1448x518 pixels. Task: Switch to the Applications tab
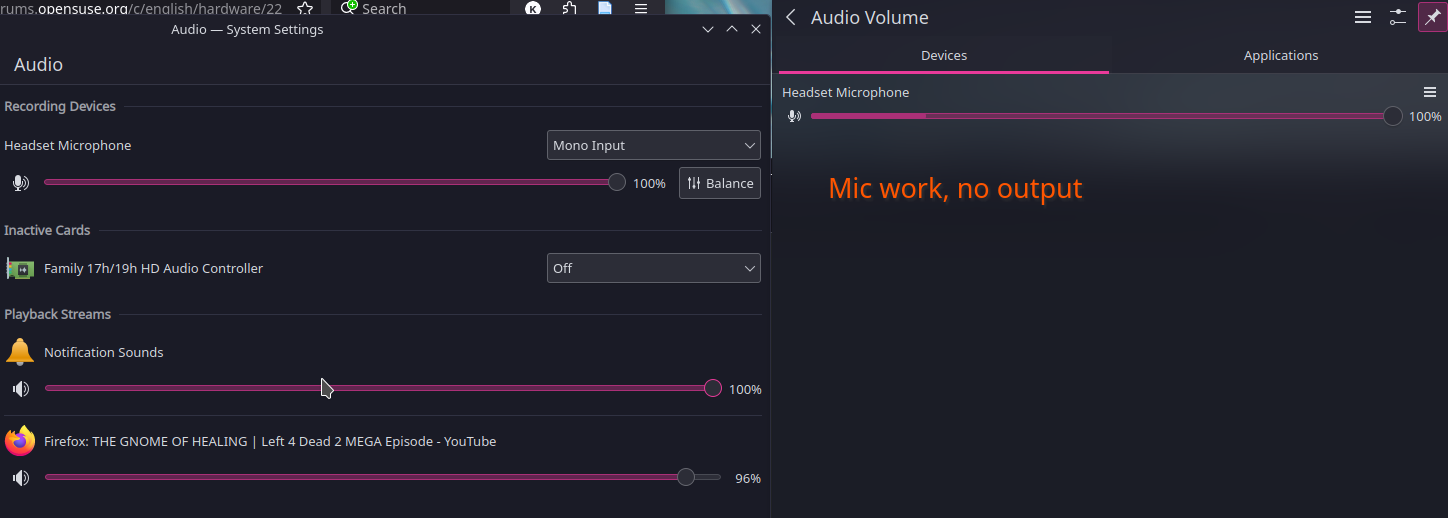coord(1280,56)
